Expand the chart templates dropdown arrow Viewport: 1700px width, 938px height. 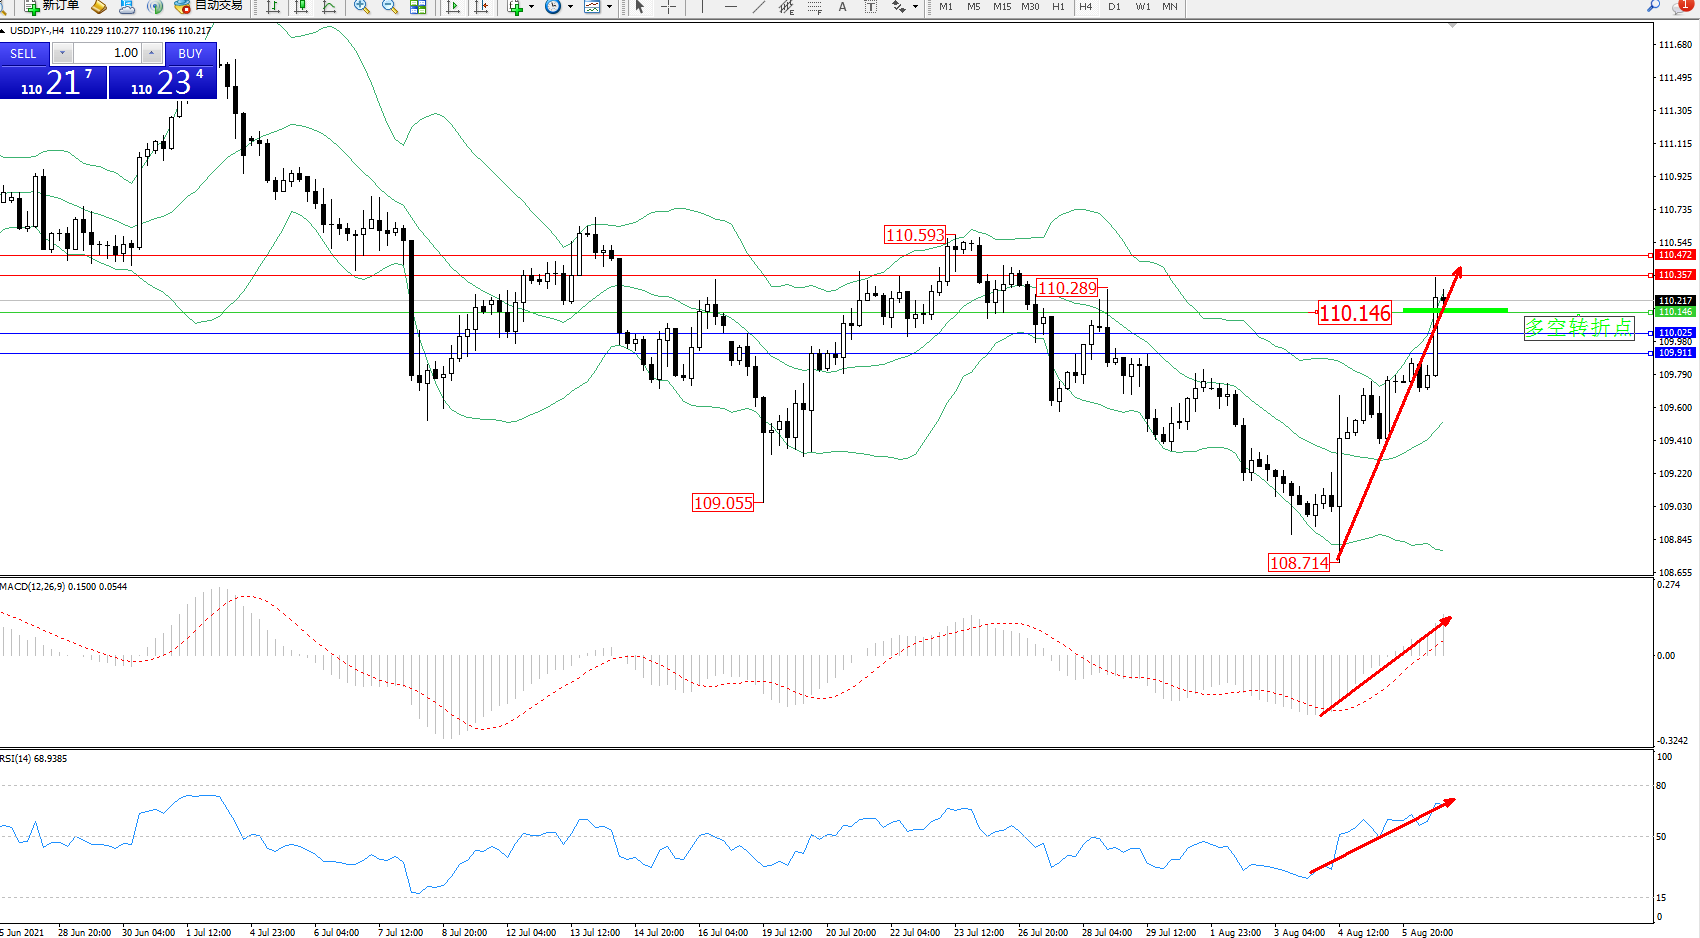click(609, 7)
